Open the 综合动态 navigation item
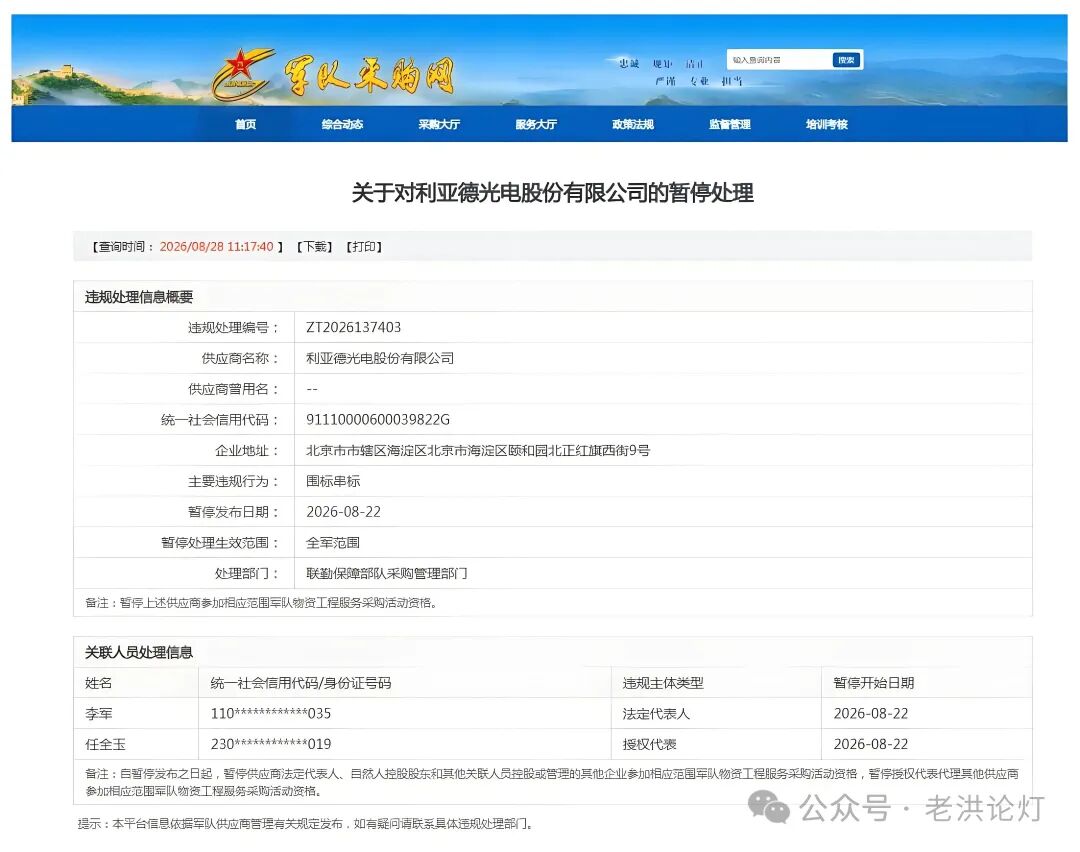1080x852 pixels. tap(342, 125)
